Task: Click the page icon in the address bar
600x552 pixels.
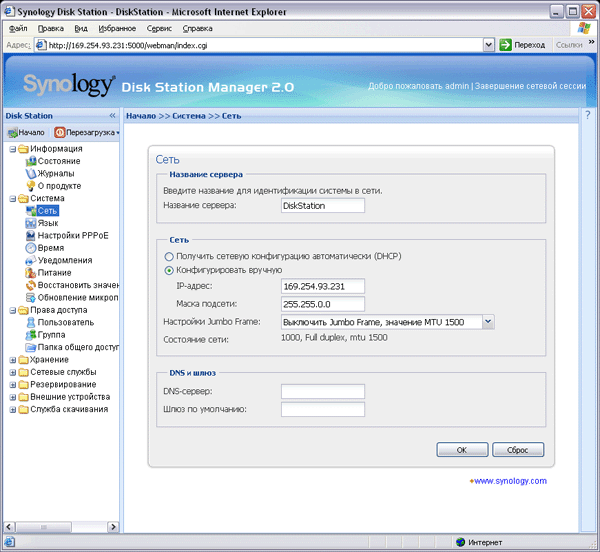Action: click(x=41, y=45)
